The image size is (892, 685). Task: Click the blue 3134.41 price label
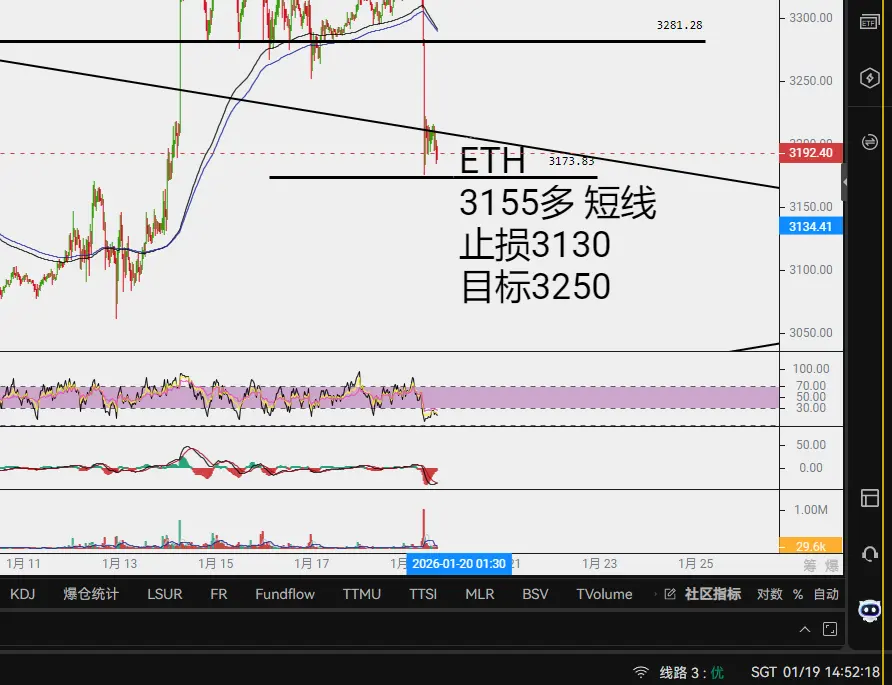tap(811, 226)
